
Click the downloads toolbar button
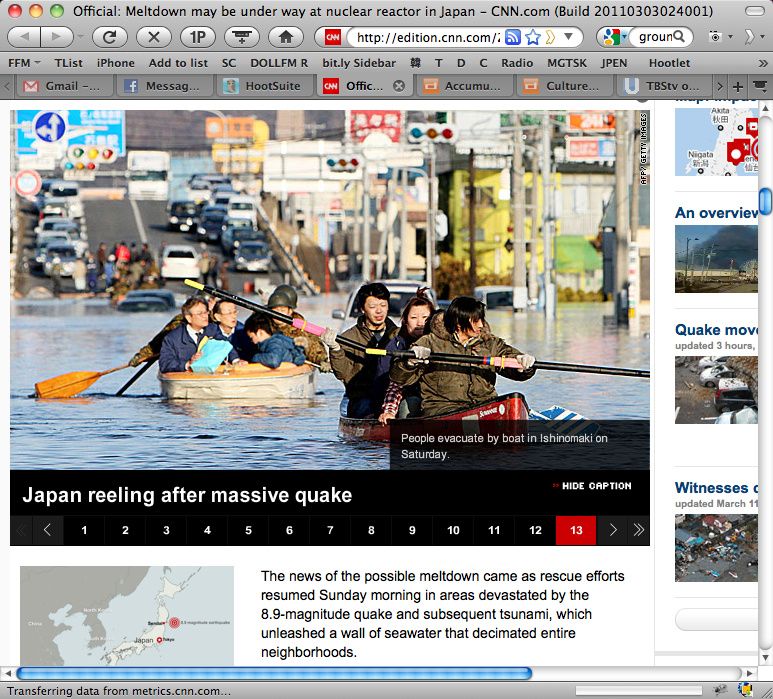[x=242, y=37]
